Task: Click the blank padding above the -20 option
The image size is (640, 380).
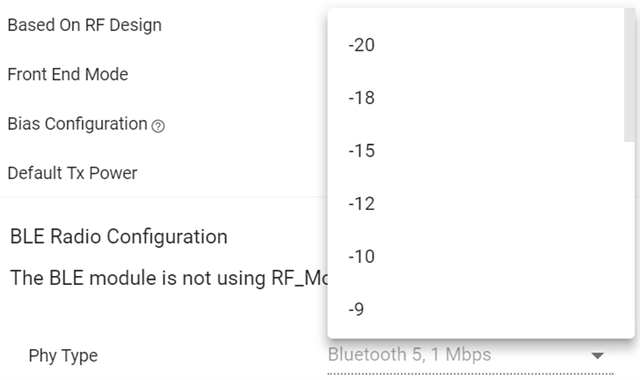Action: coord(476,13)
